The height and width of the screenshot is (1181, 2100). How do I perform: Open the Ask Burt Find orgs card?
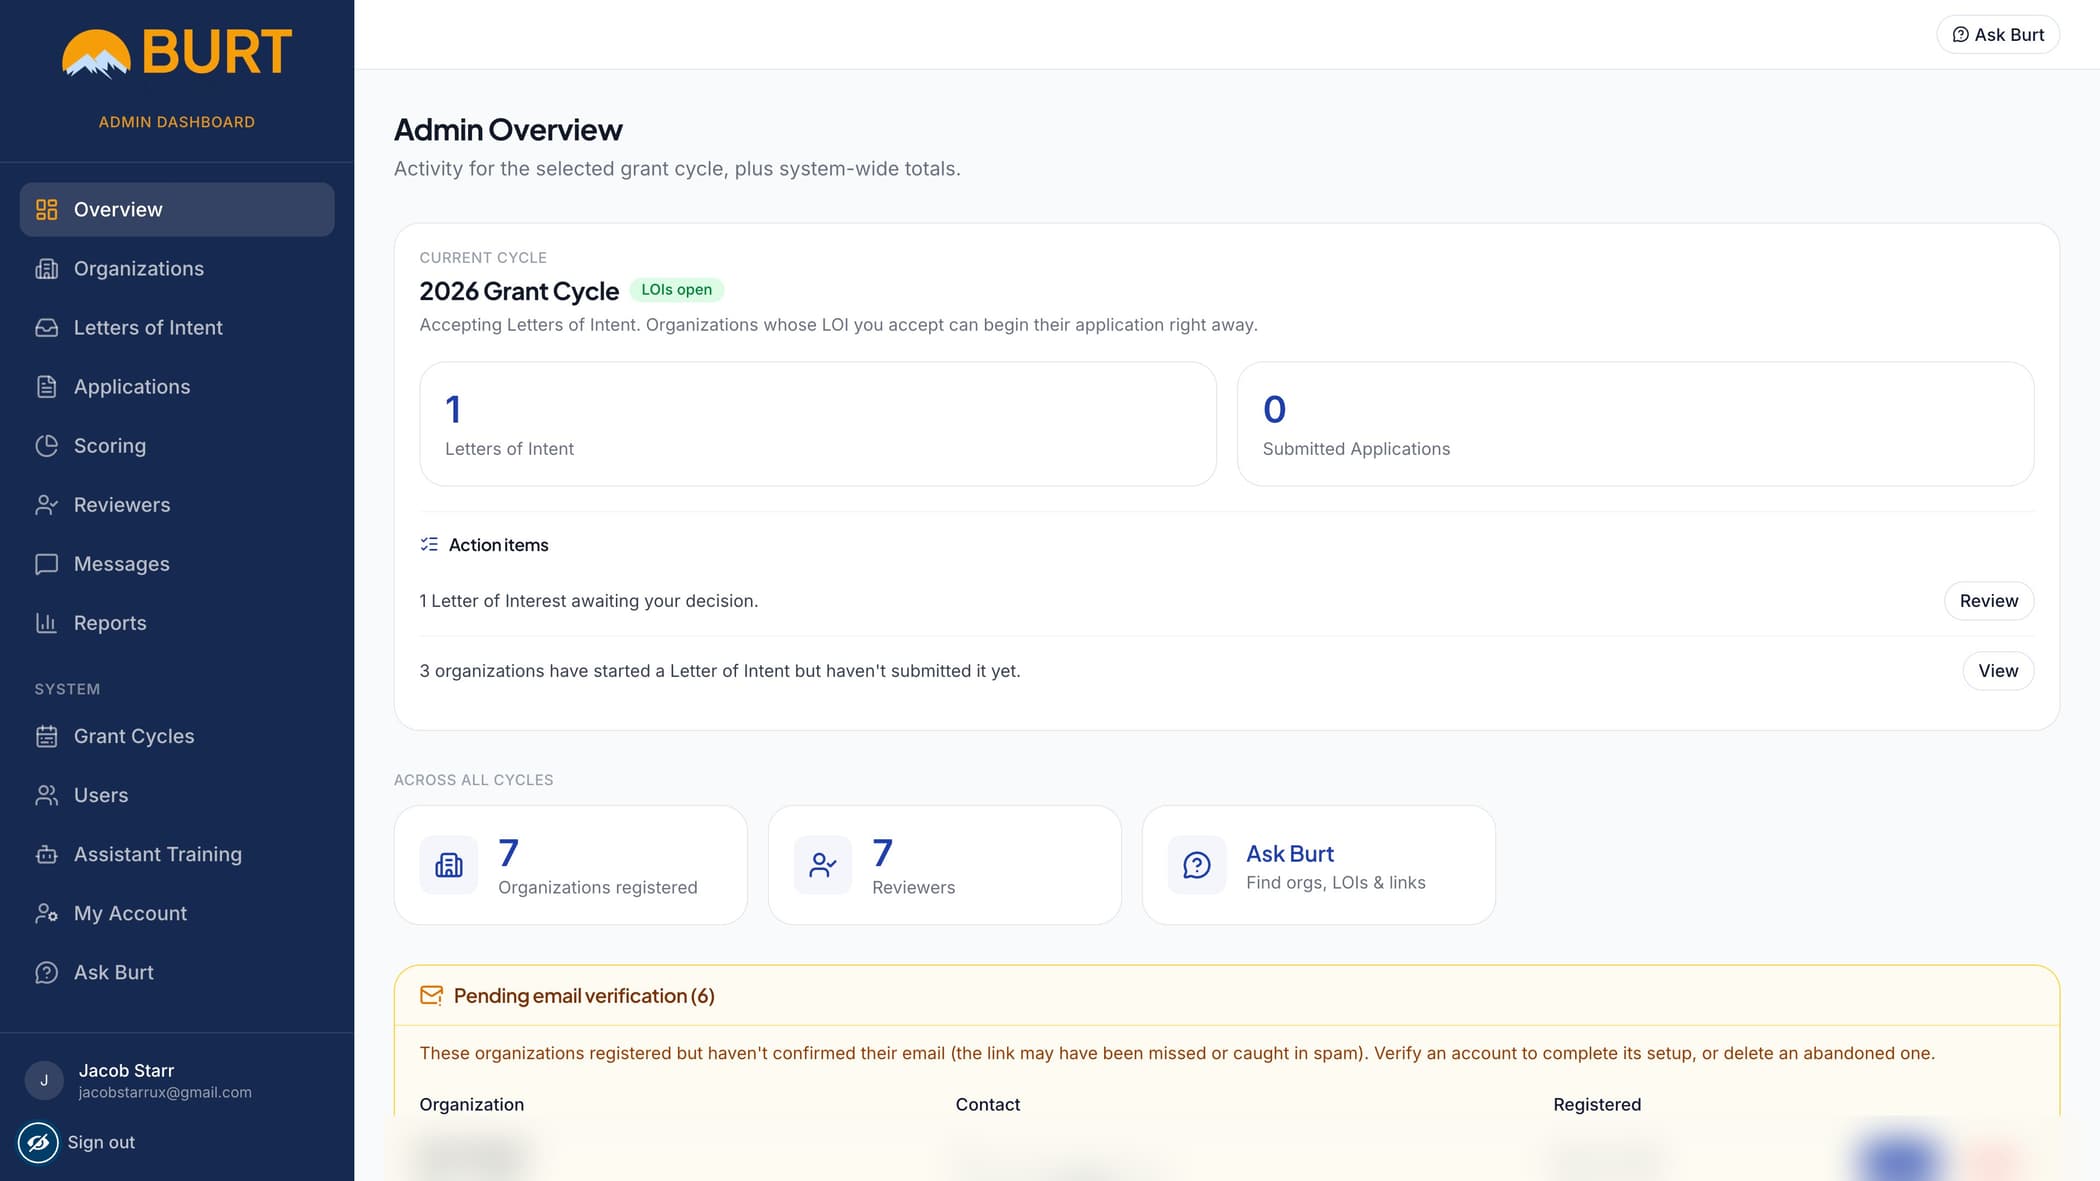coord(1318,865)
